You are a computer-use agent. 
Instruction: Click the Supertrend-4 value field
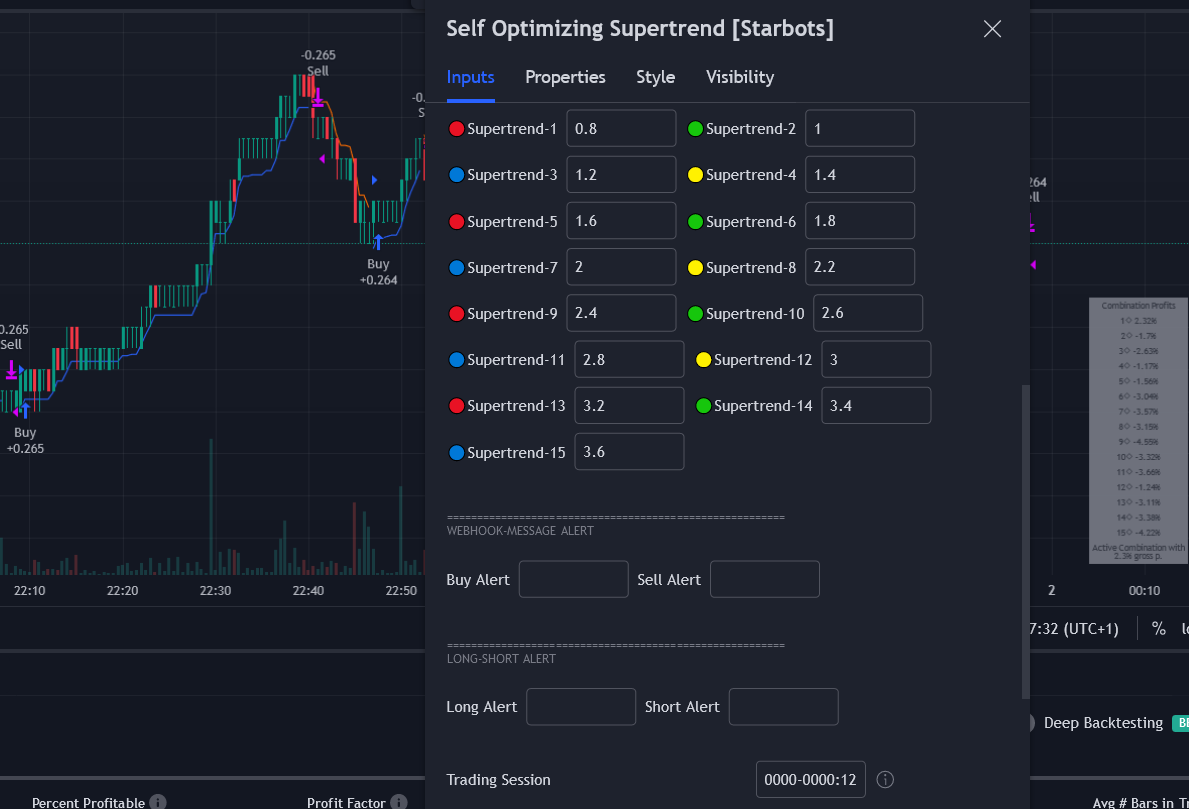tap(860, 175)
